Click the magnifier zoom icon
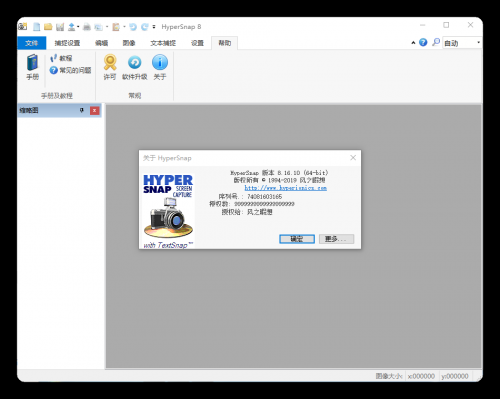This screenshot has height=399, width=500. click(x=436, y=42)
